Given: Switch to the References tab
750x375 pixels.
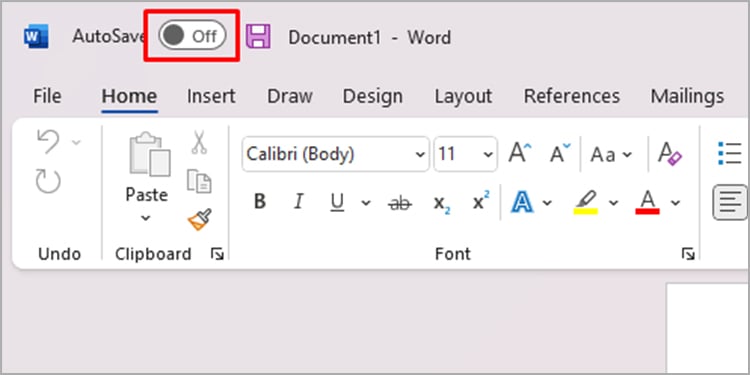Looking at the screenshot, I should pos(572,96).
